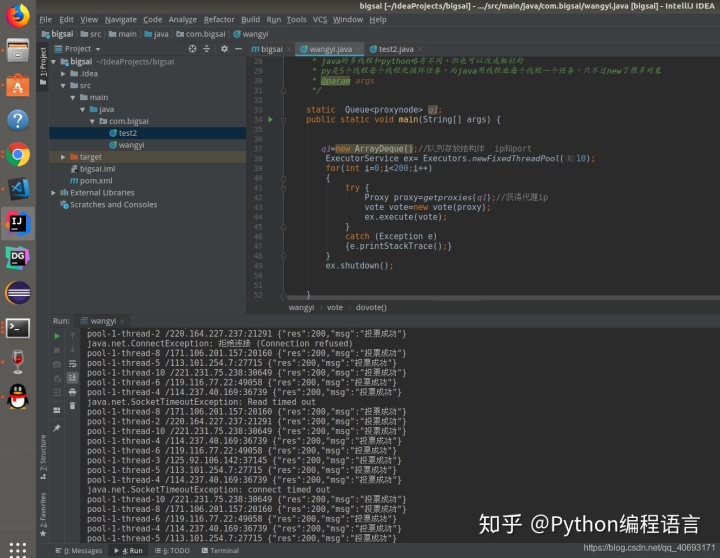This screenshot has height=558, width=720.
Task: Switch to bigsai pom editor tab
Action: [x=267, y=49]
